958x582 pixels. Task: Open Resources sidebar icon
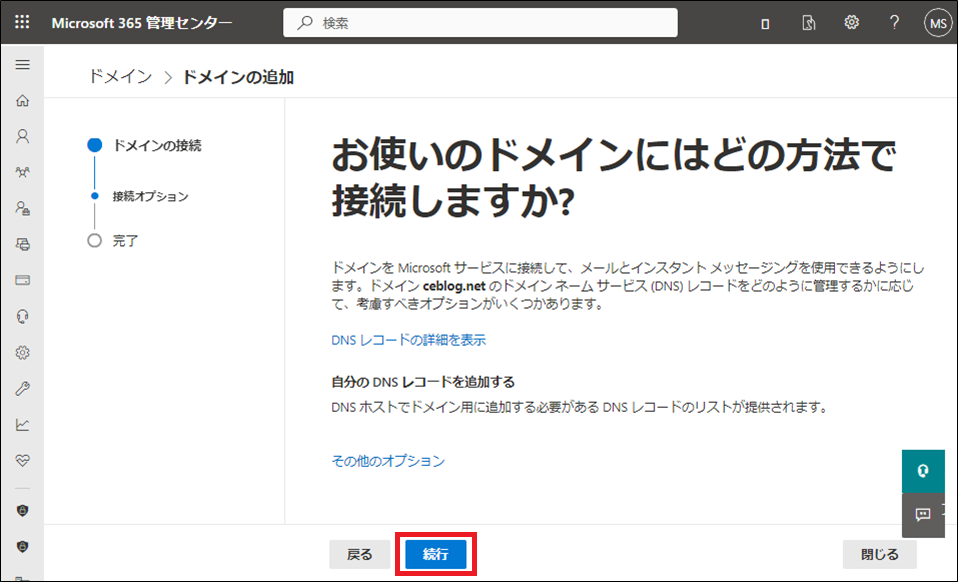click(x=23, y=244)
